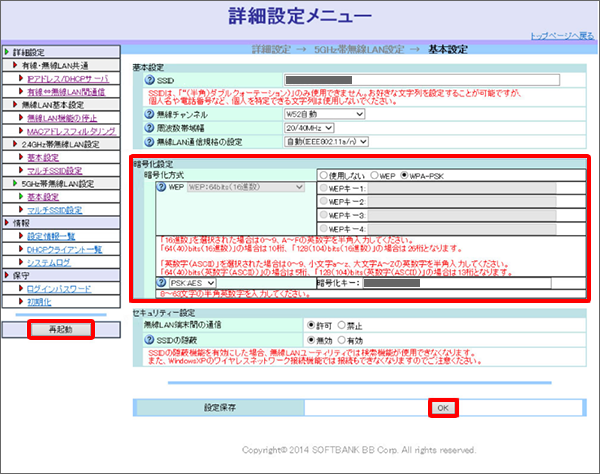Click OK to save settings
The image size is (600, 474).
[443, 408]
